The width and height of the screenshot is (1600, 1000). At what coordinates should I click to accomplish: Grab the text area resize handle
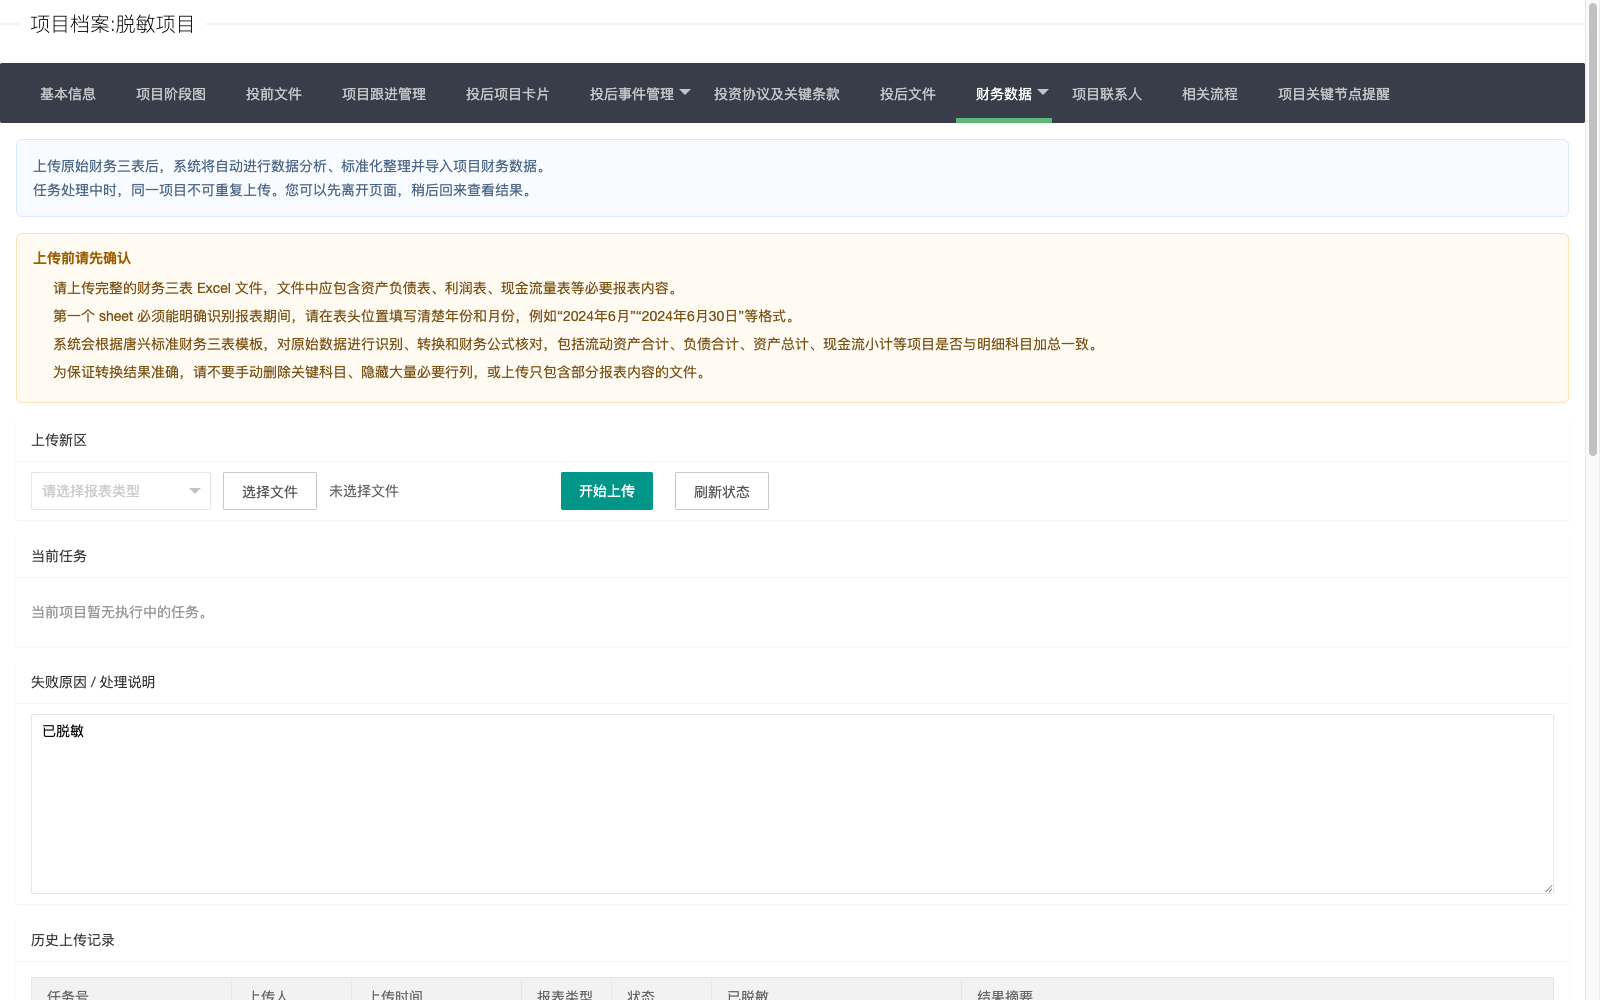1548,888
